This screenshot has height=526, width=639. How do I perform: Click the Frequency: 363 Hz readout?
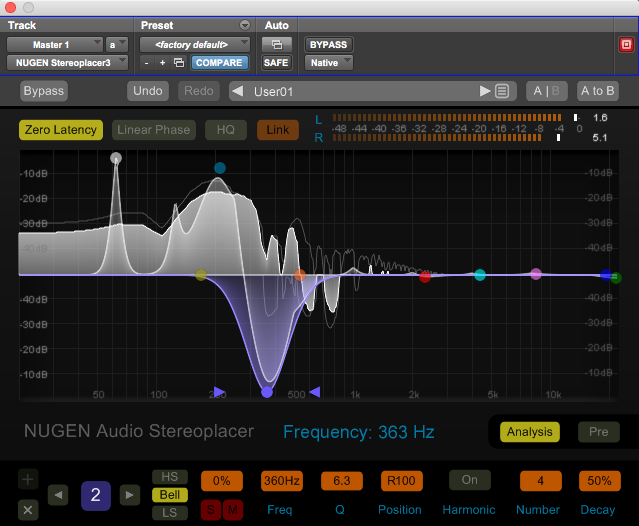coord(359,432)
